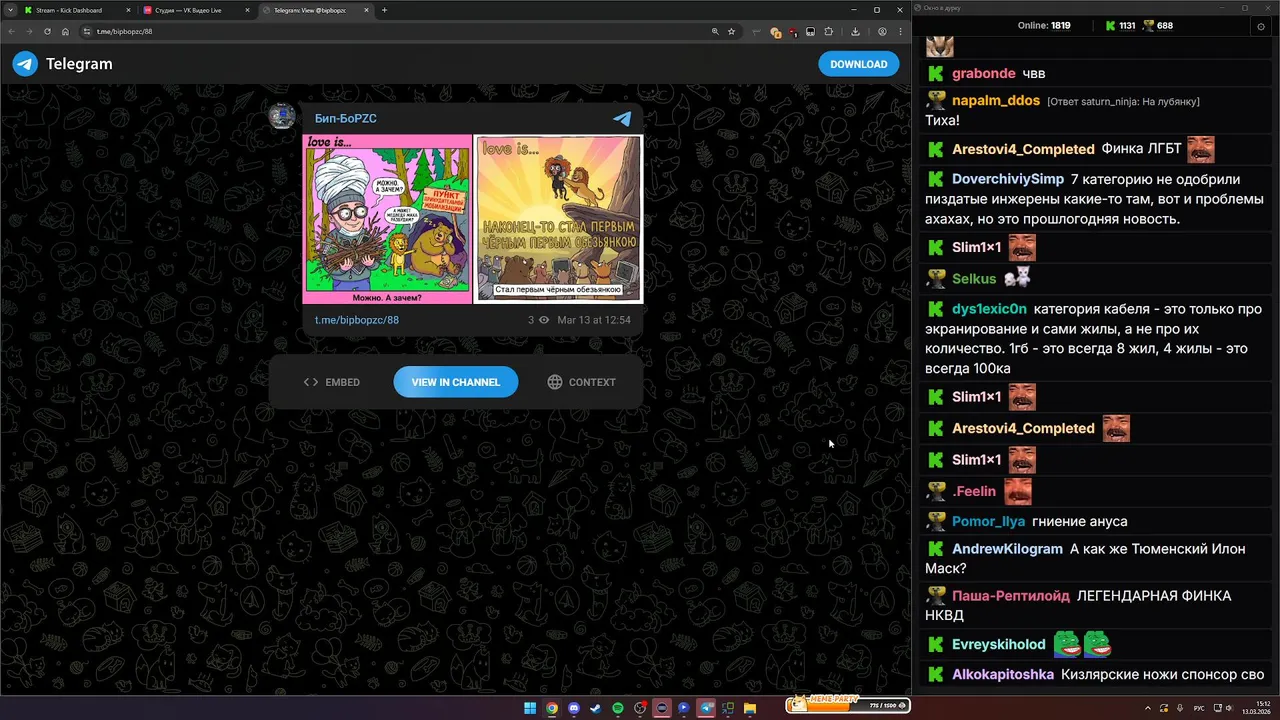The width and height of the screenshot is (1280, 720).
Task: Open Windows Start menu on taskbar
Action: click(530, 708)
